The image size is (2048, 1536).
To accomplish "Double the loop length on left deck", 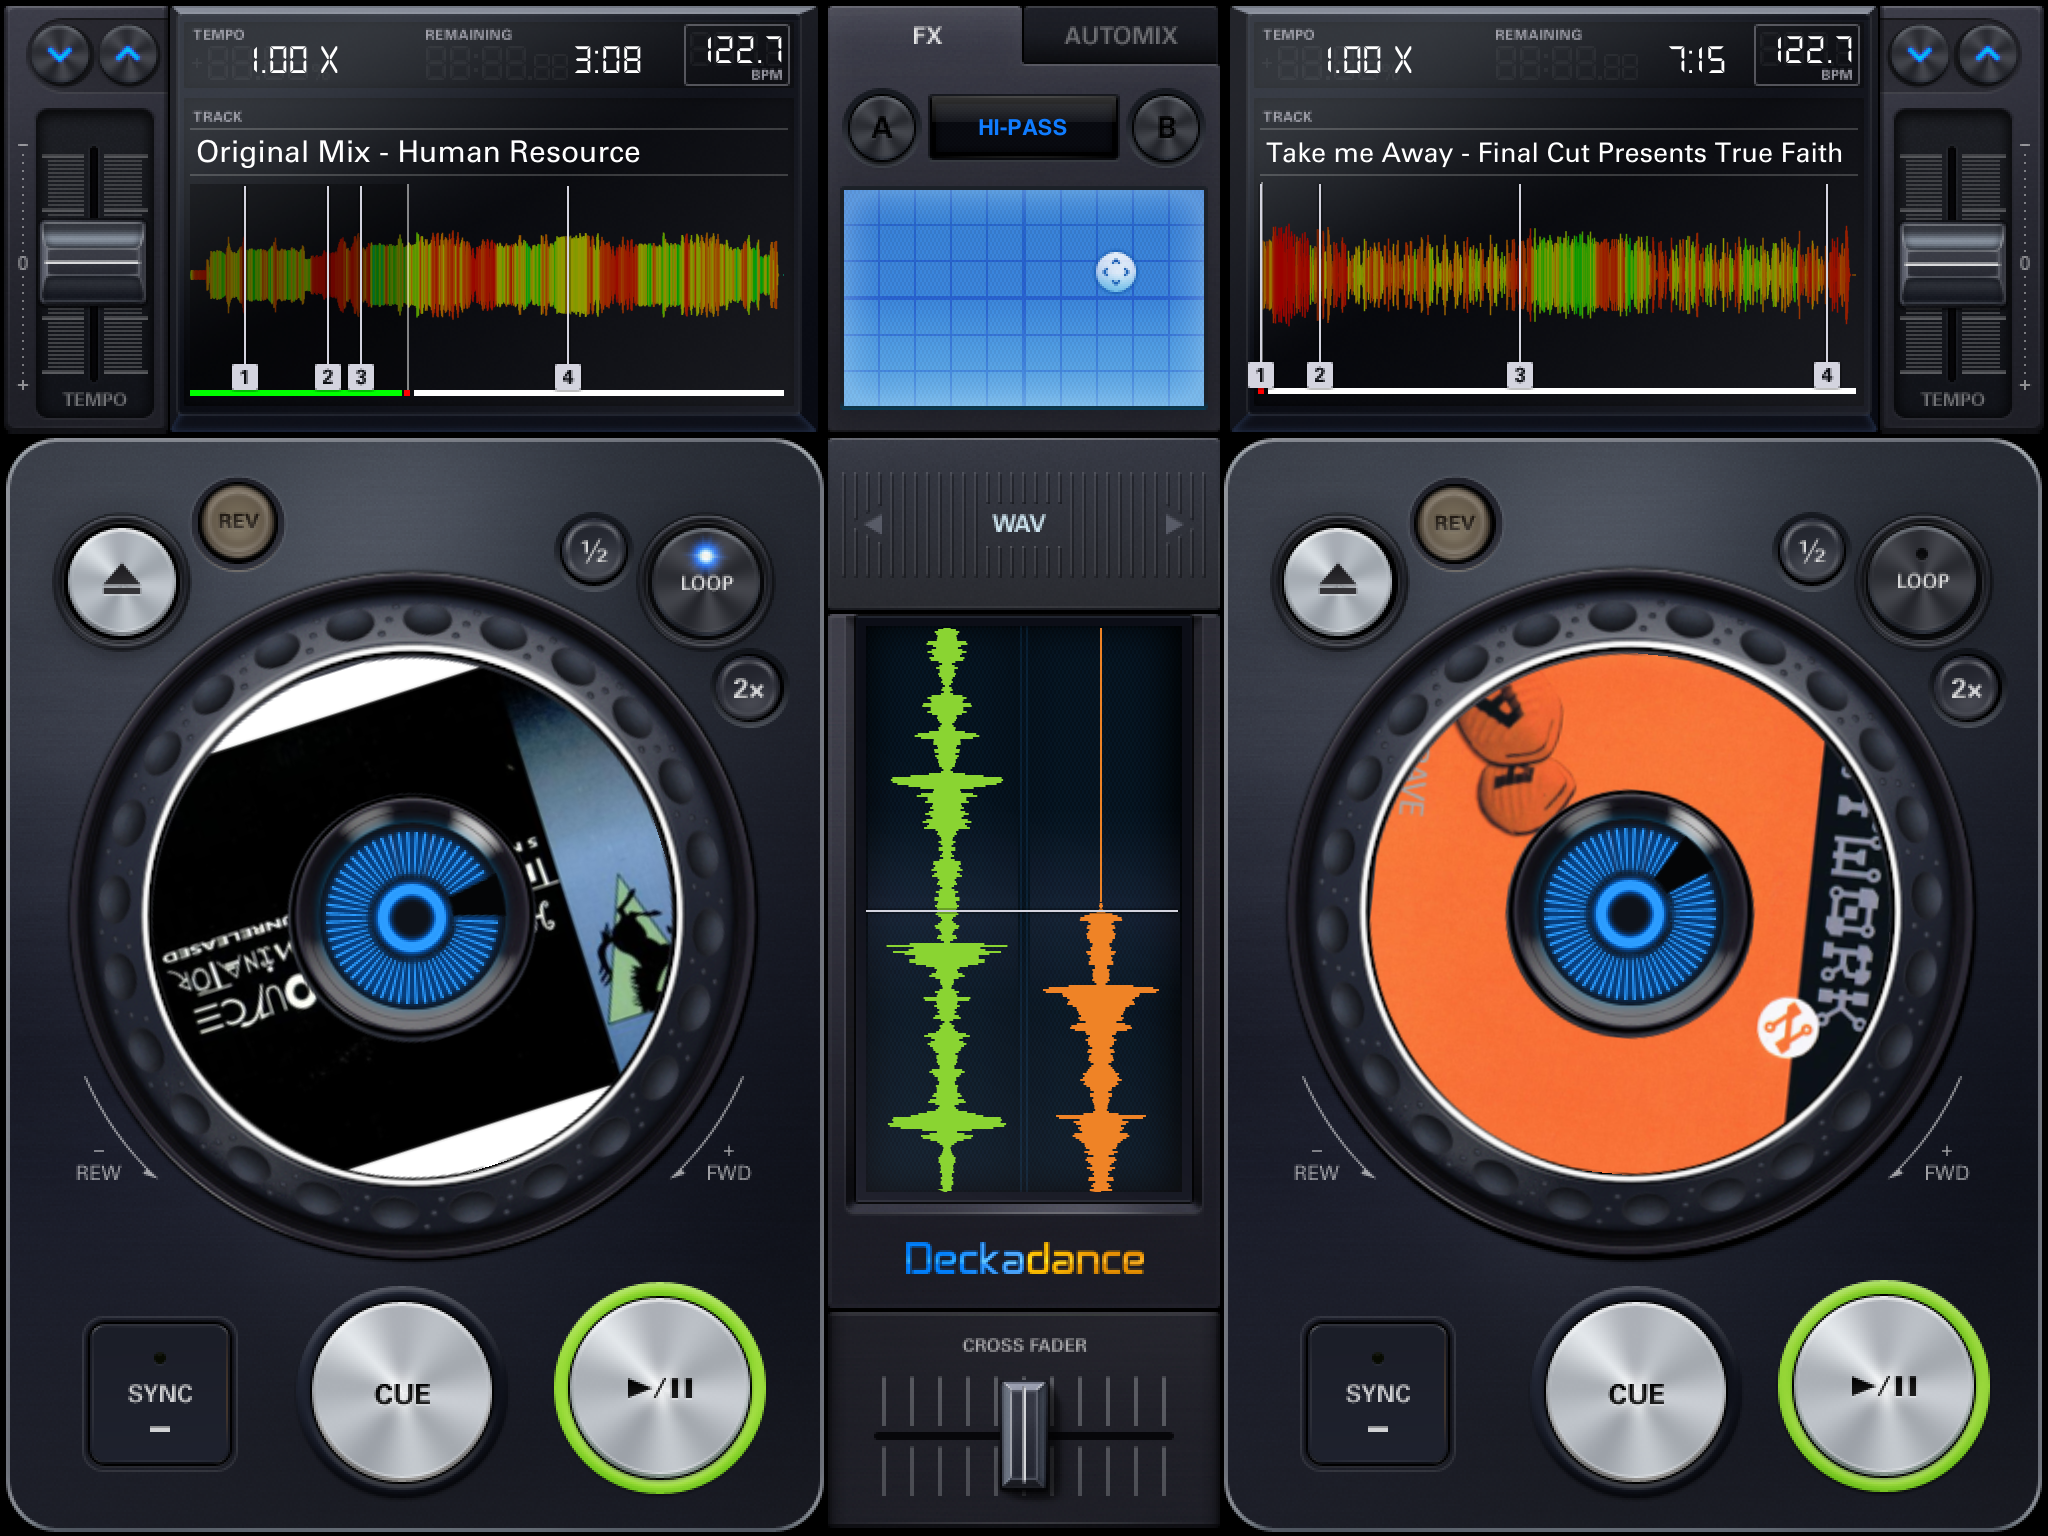I will (x=748, y=689).
